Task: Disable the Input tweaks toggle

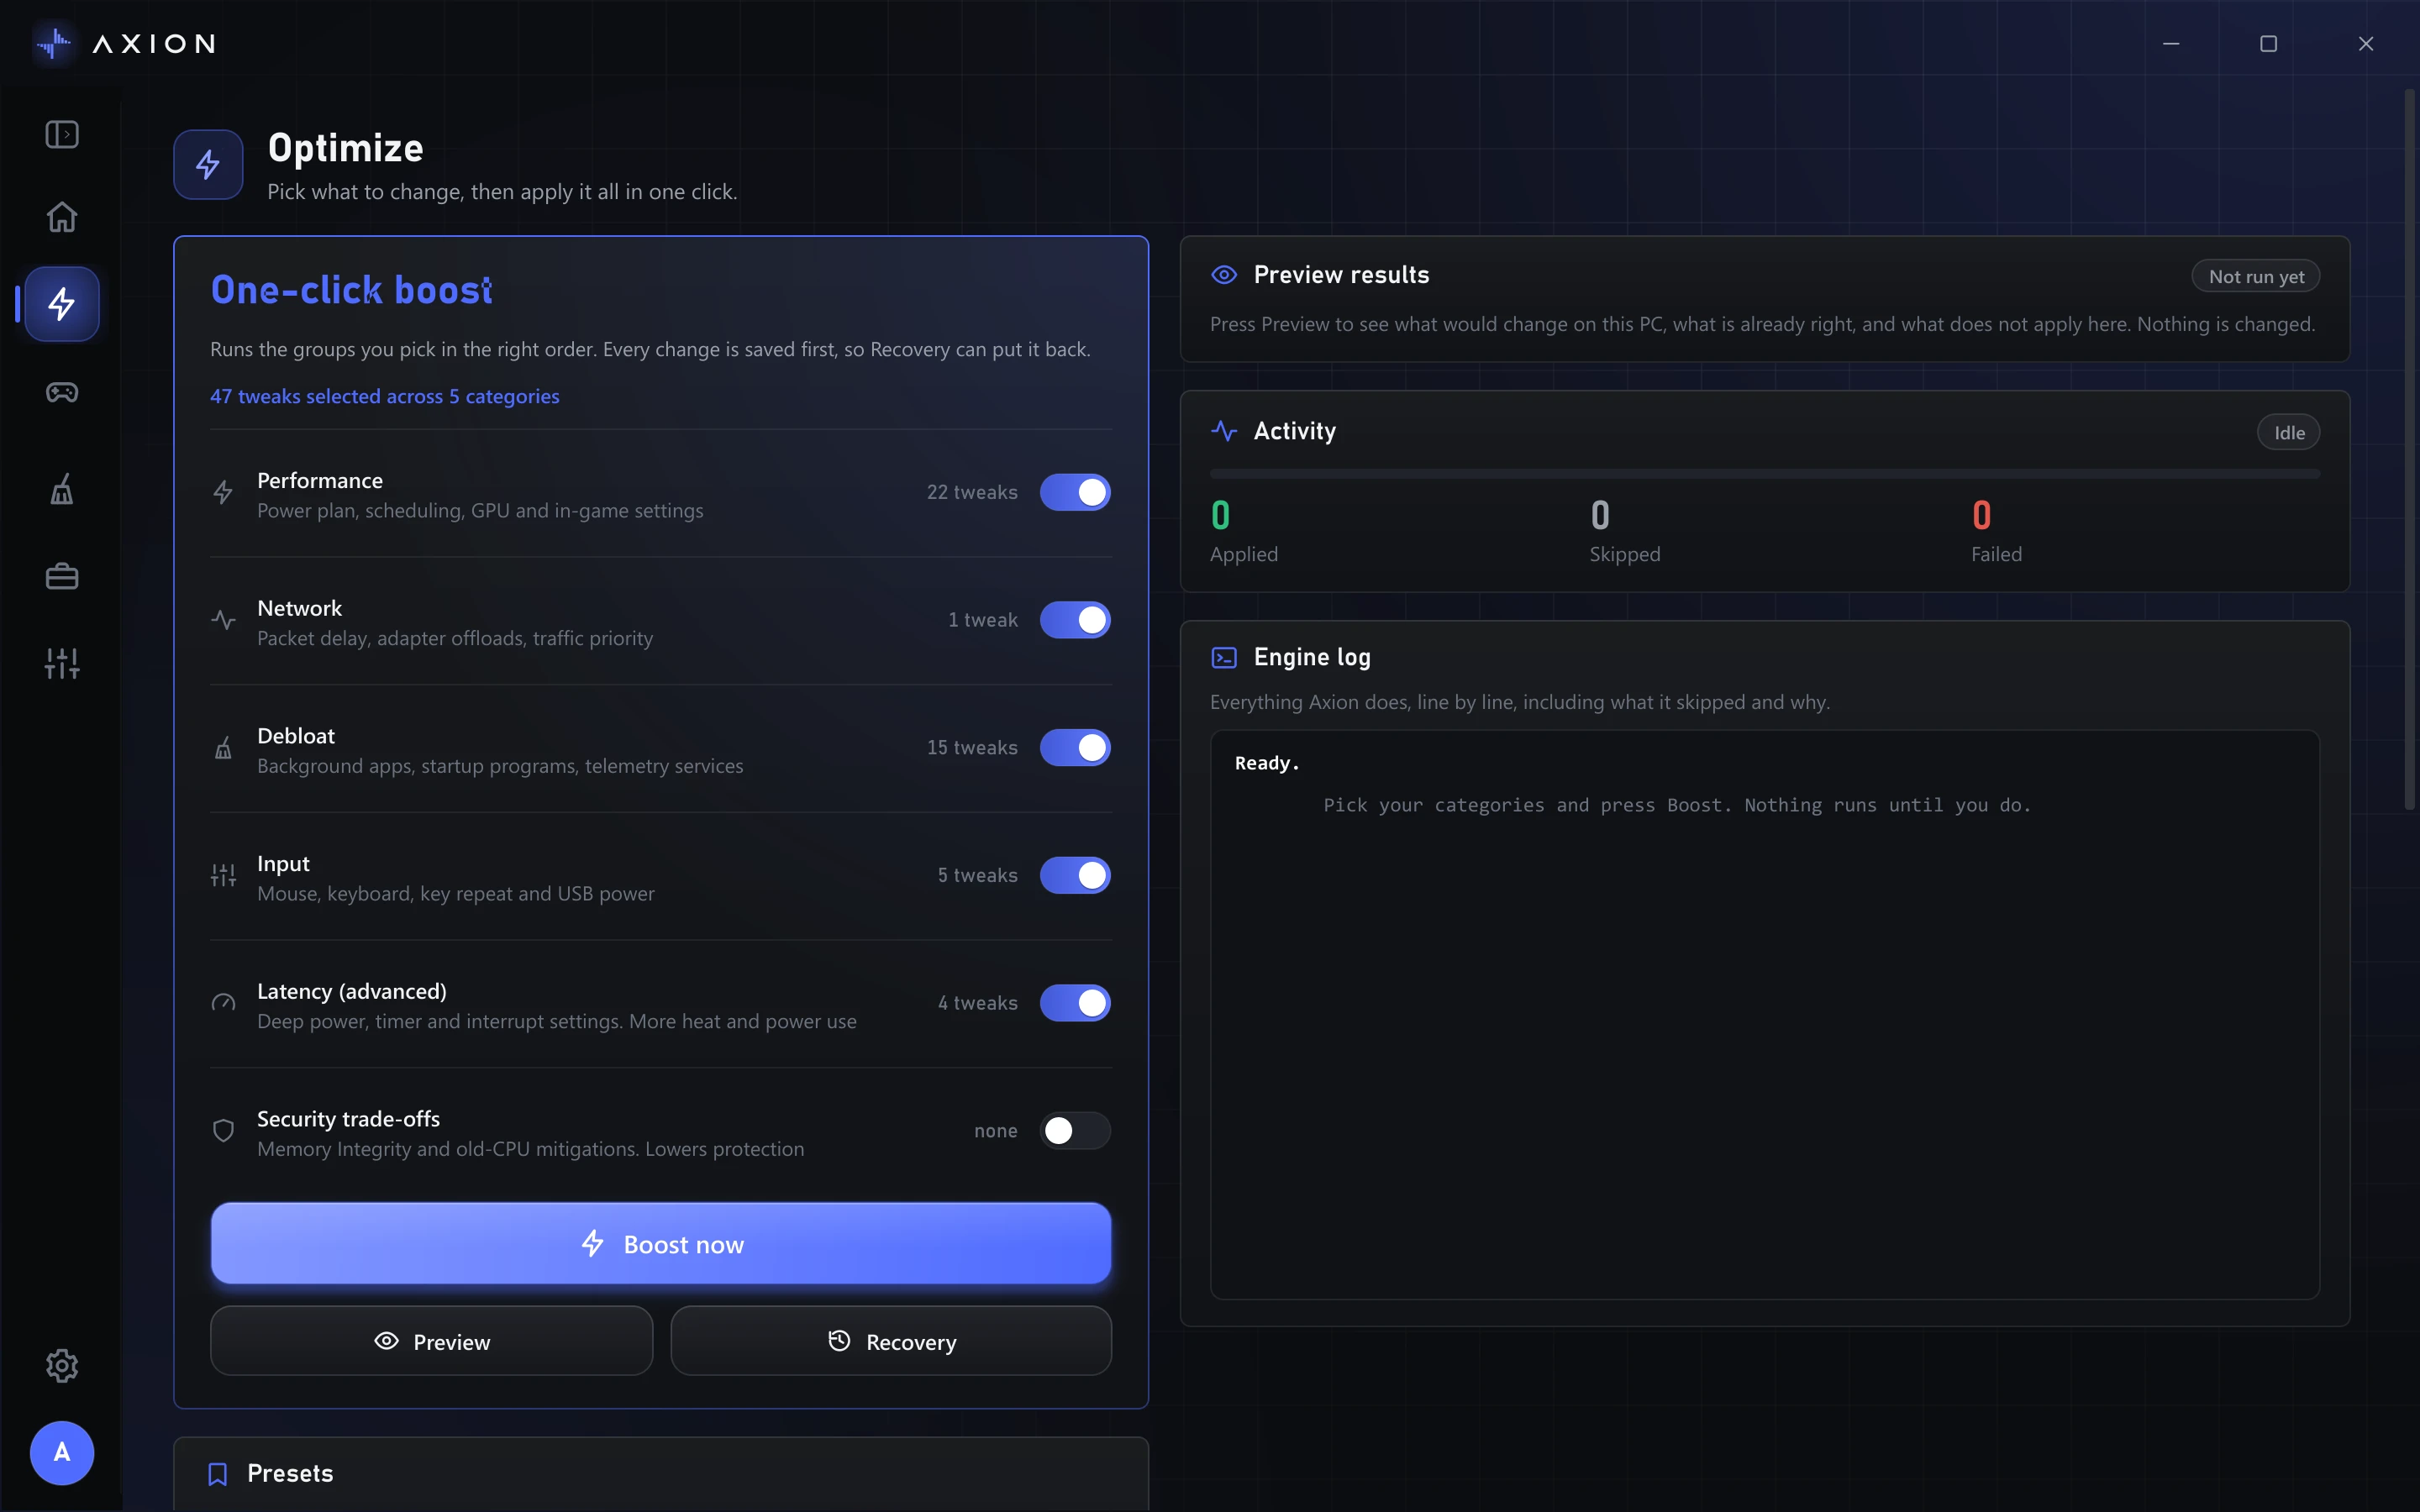Action: 1075,875
